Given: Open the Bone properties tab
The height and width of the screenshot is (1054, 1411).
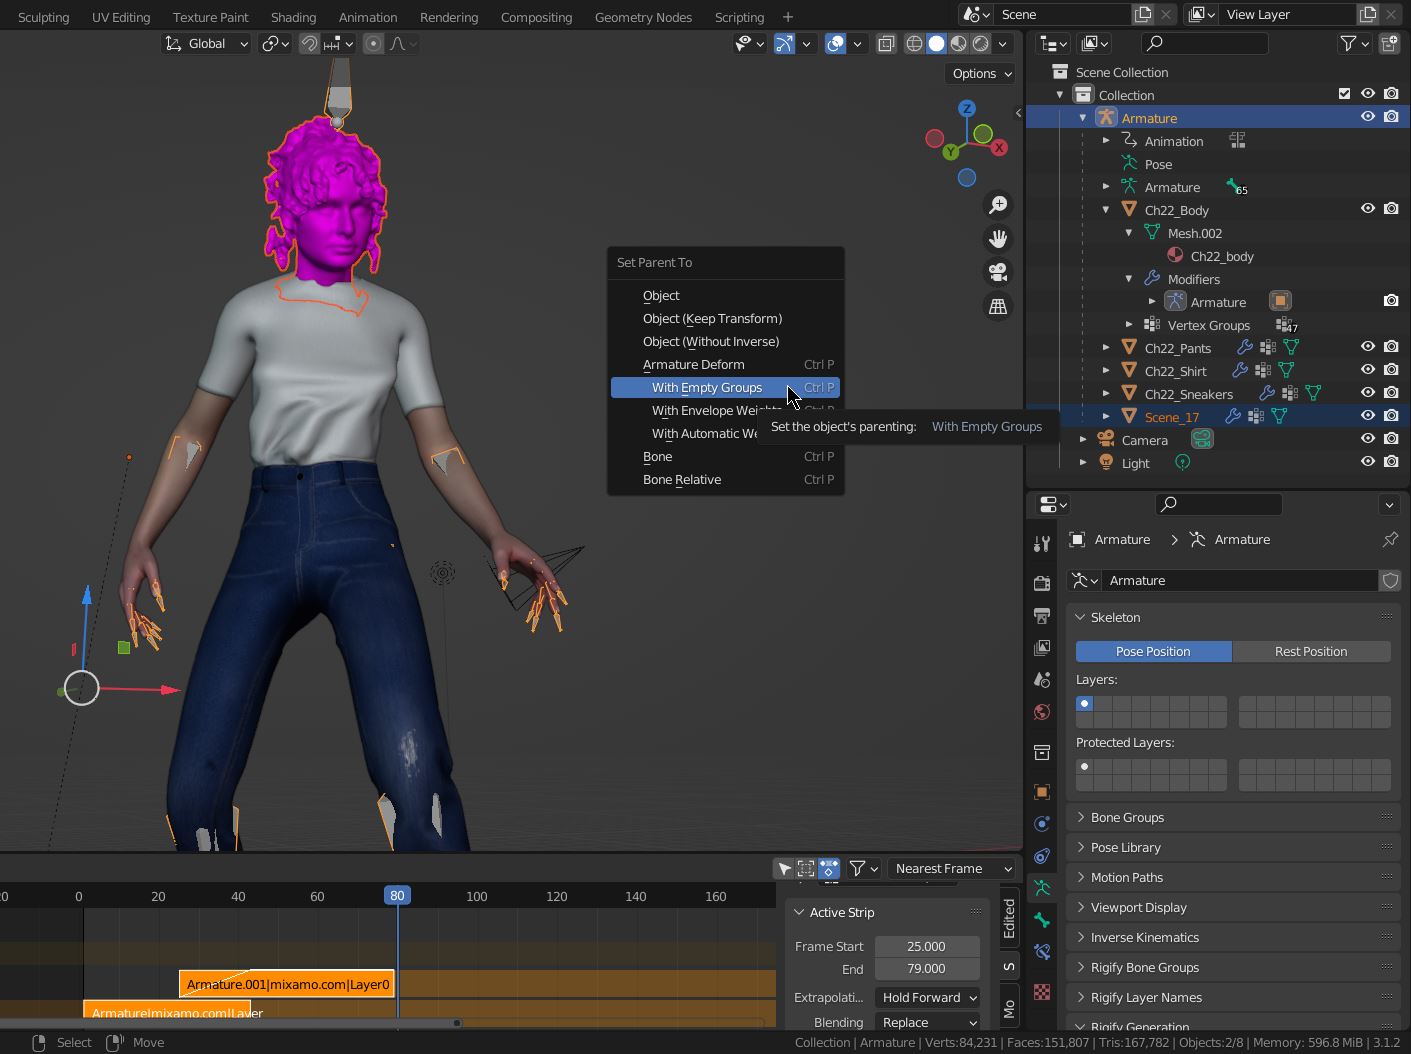Looking at the screenshot, I should [1042, 920].
